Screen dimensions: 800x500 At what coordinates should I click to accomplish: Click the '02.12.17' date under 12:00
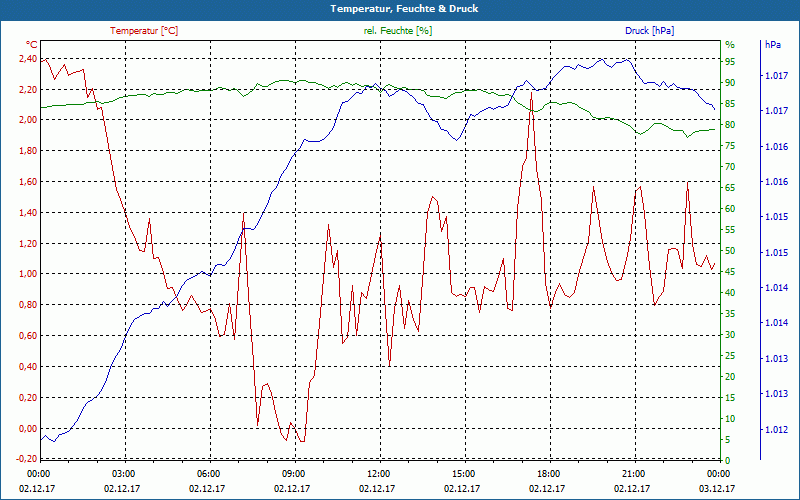[377, 488]
